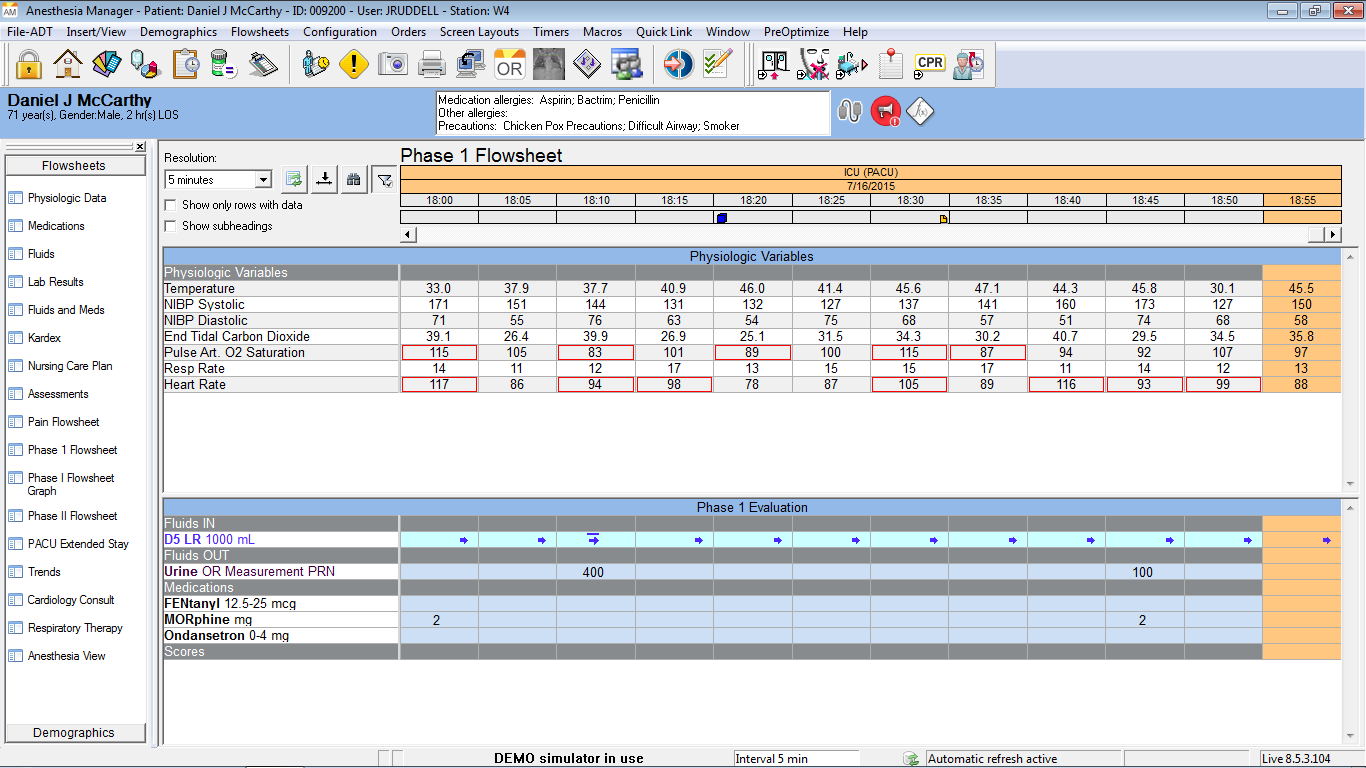Screen dimensions: 1366x768
Task: Toggle the medication allergies stop icon
Action: coord(884,111)
